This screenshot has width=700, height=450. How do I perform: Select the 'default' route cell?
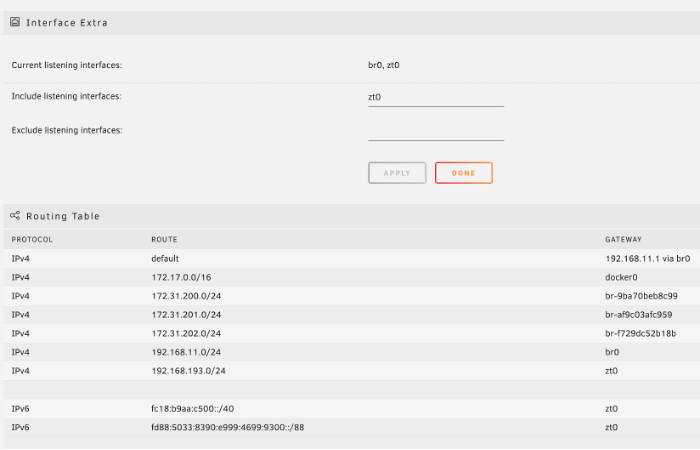165,259
